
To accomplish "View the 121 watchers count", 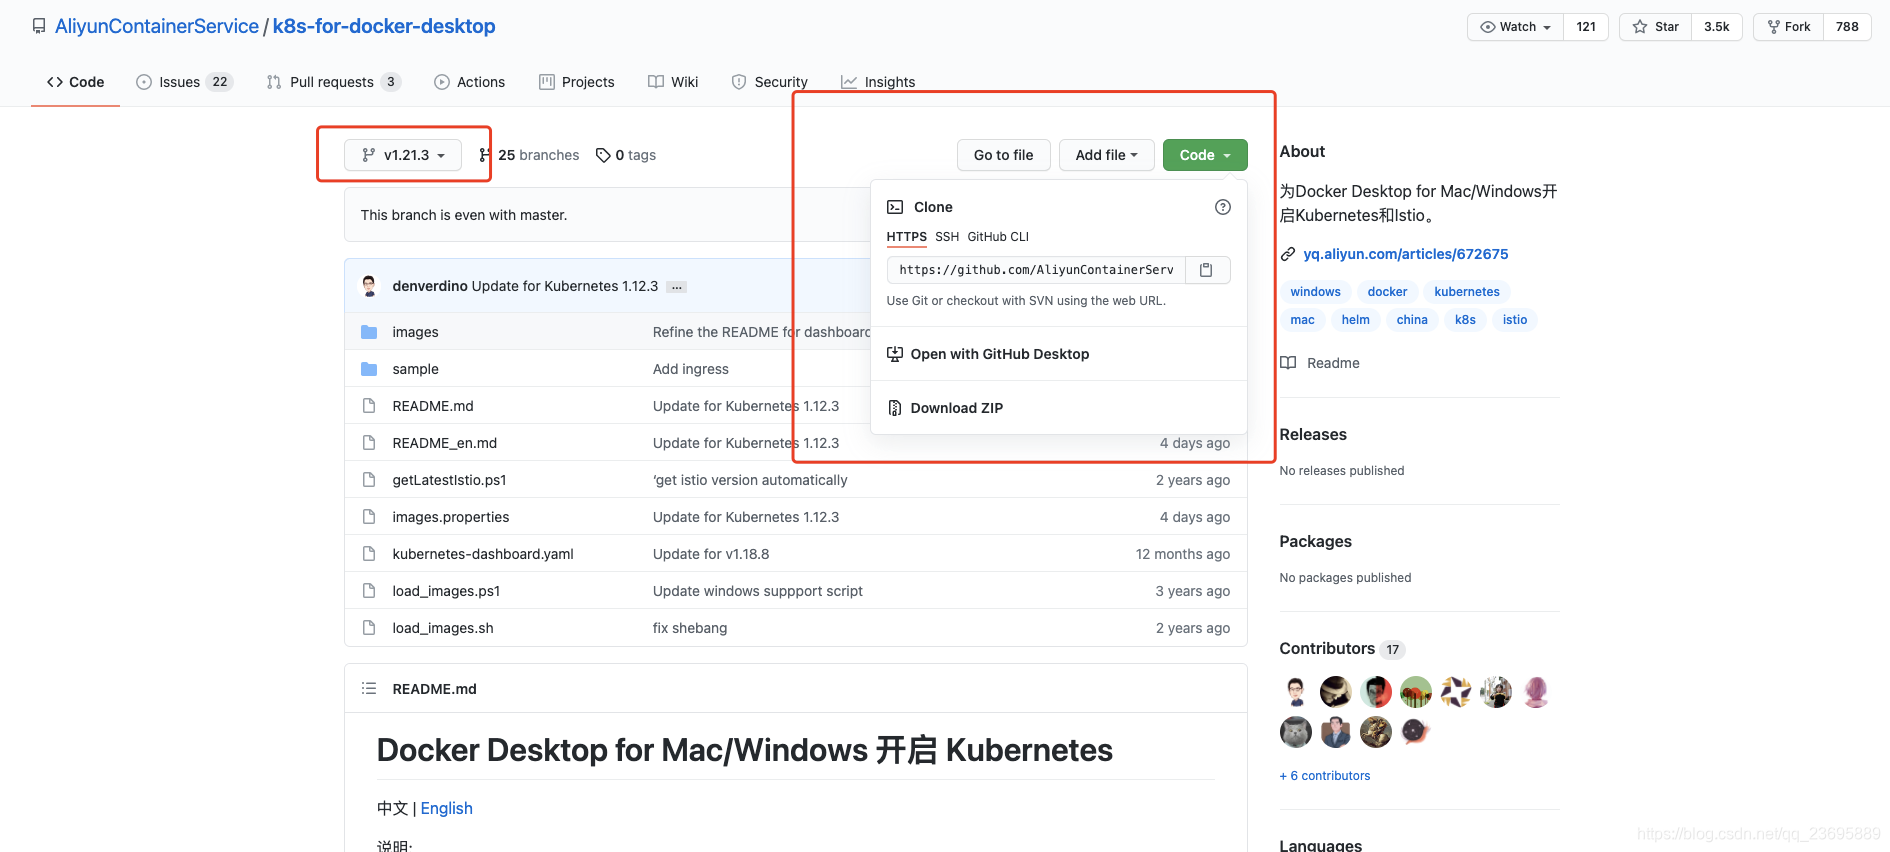I will tap(1586, 27).
